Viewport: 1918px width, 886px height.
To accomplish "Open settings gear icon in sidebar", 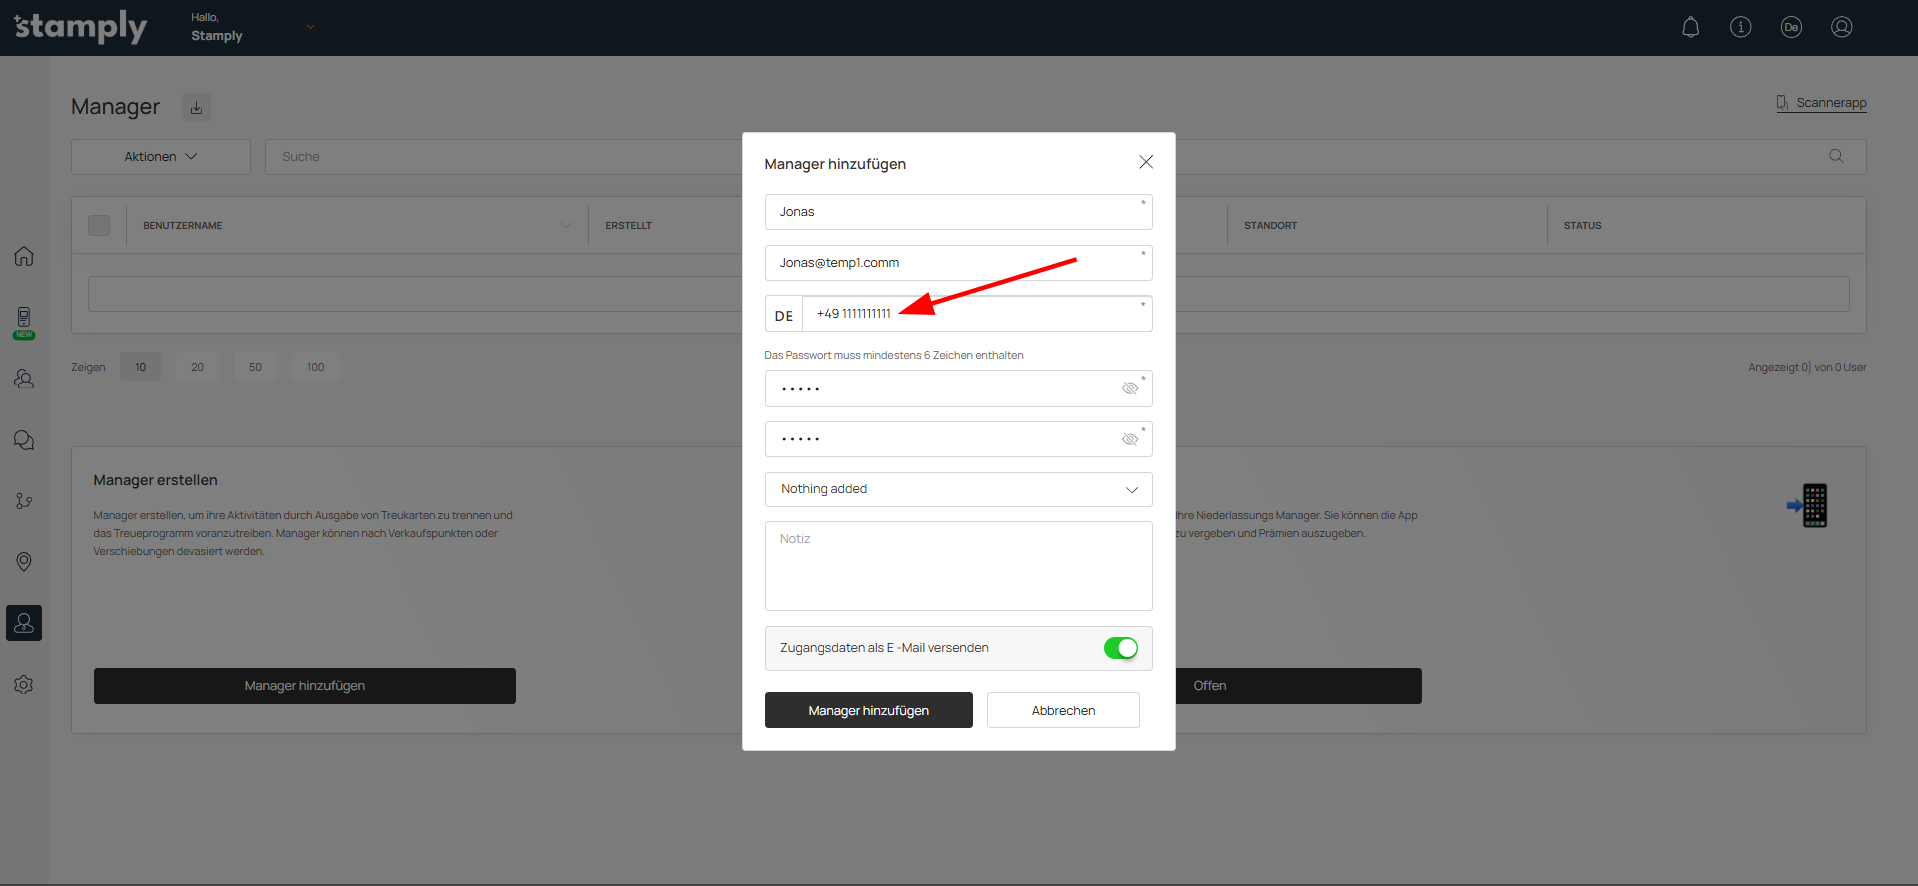I will (x=24, y=685).
